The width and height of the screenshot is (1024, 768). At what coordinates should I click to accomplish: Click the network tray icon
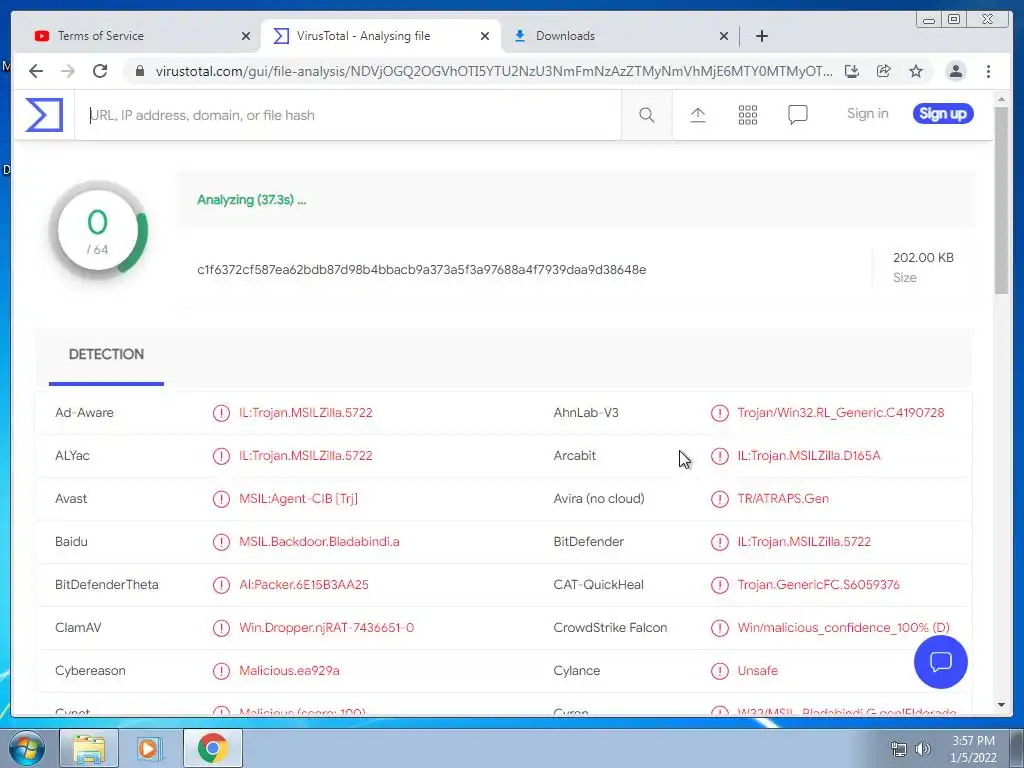pos(899,749)
